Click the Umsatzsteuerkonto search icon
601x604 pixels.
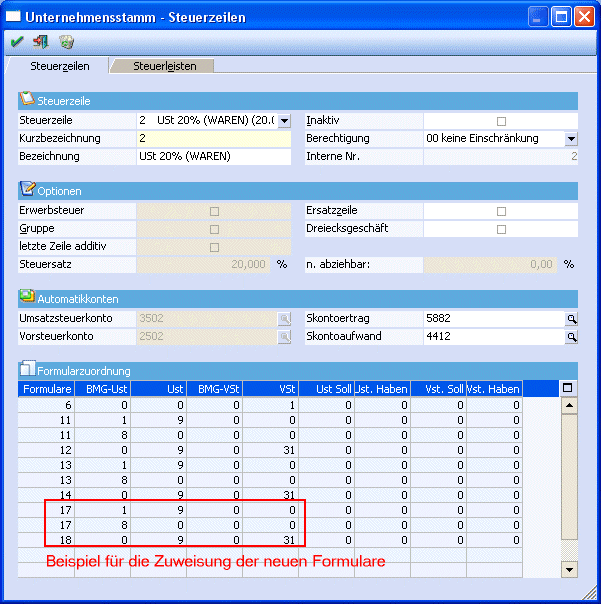(284, 318)
